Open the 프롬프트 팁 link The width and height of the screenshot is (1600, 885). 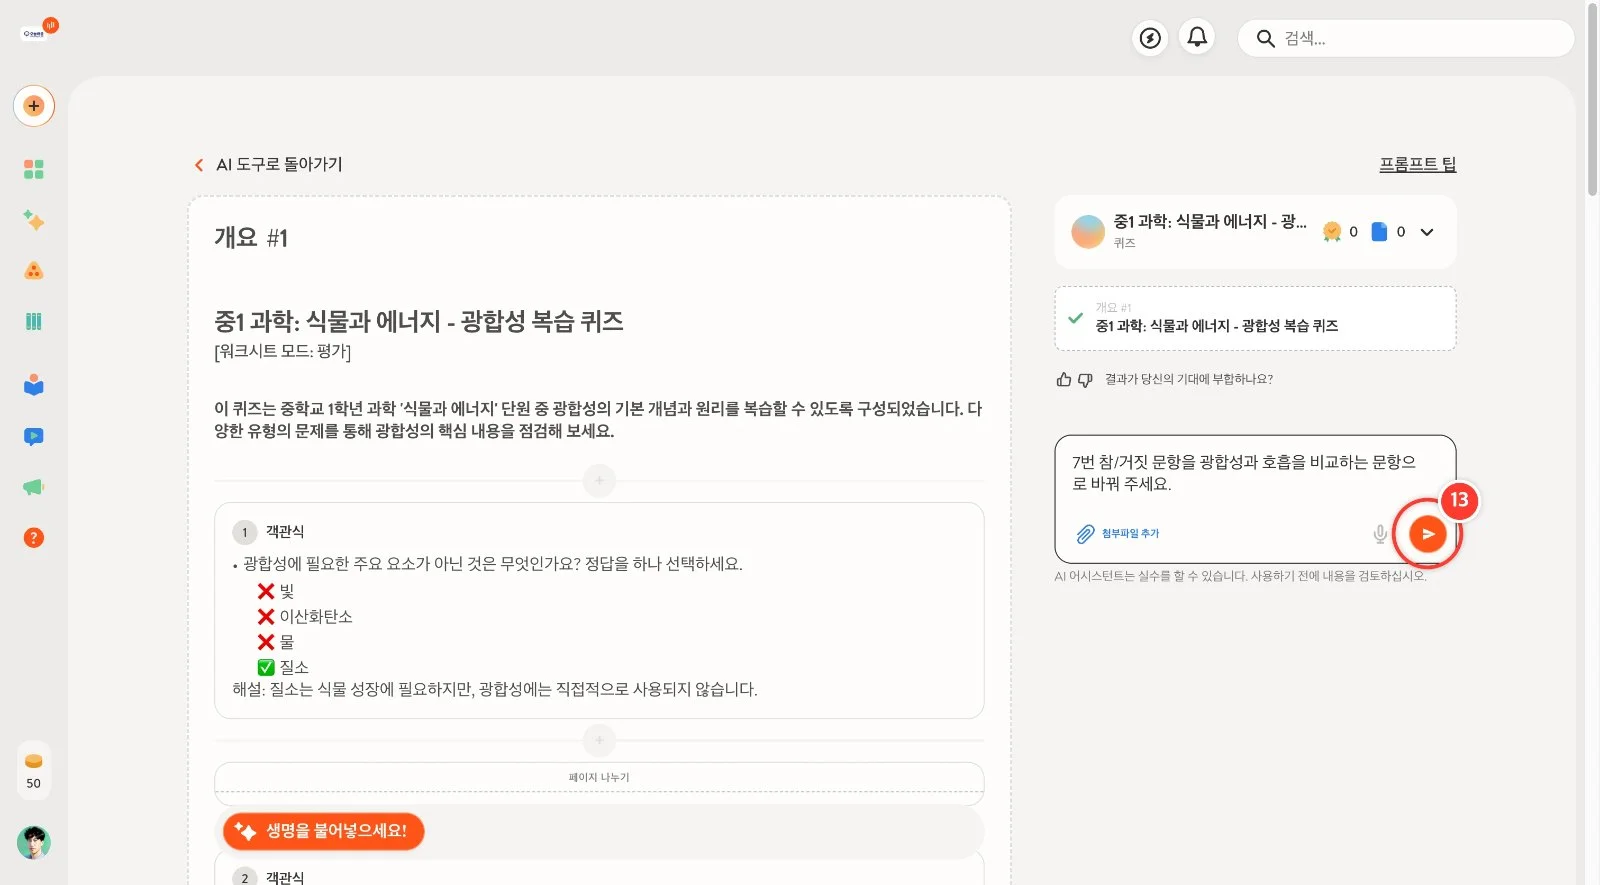[1418, 165]
